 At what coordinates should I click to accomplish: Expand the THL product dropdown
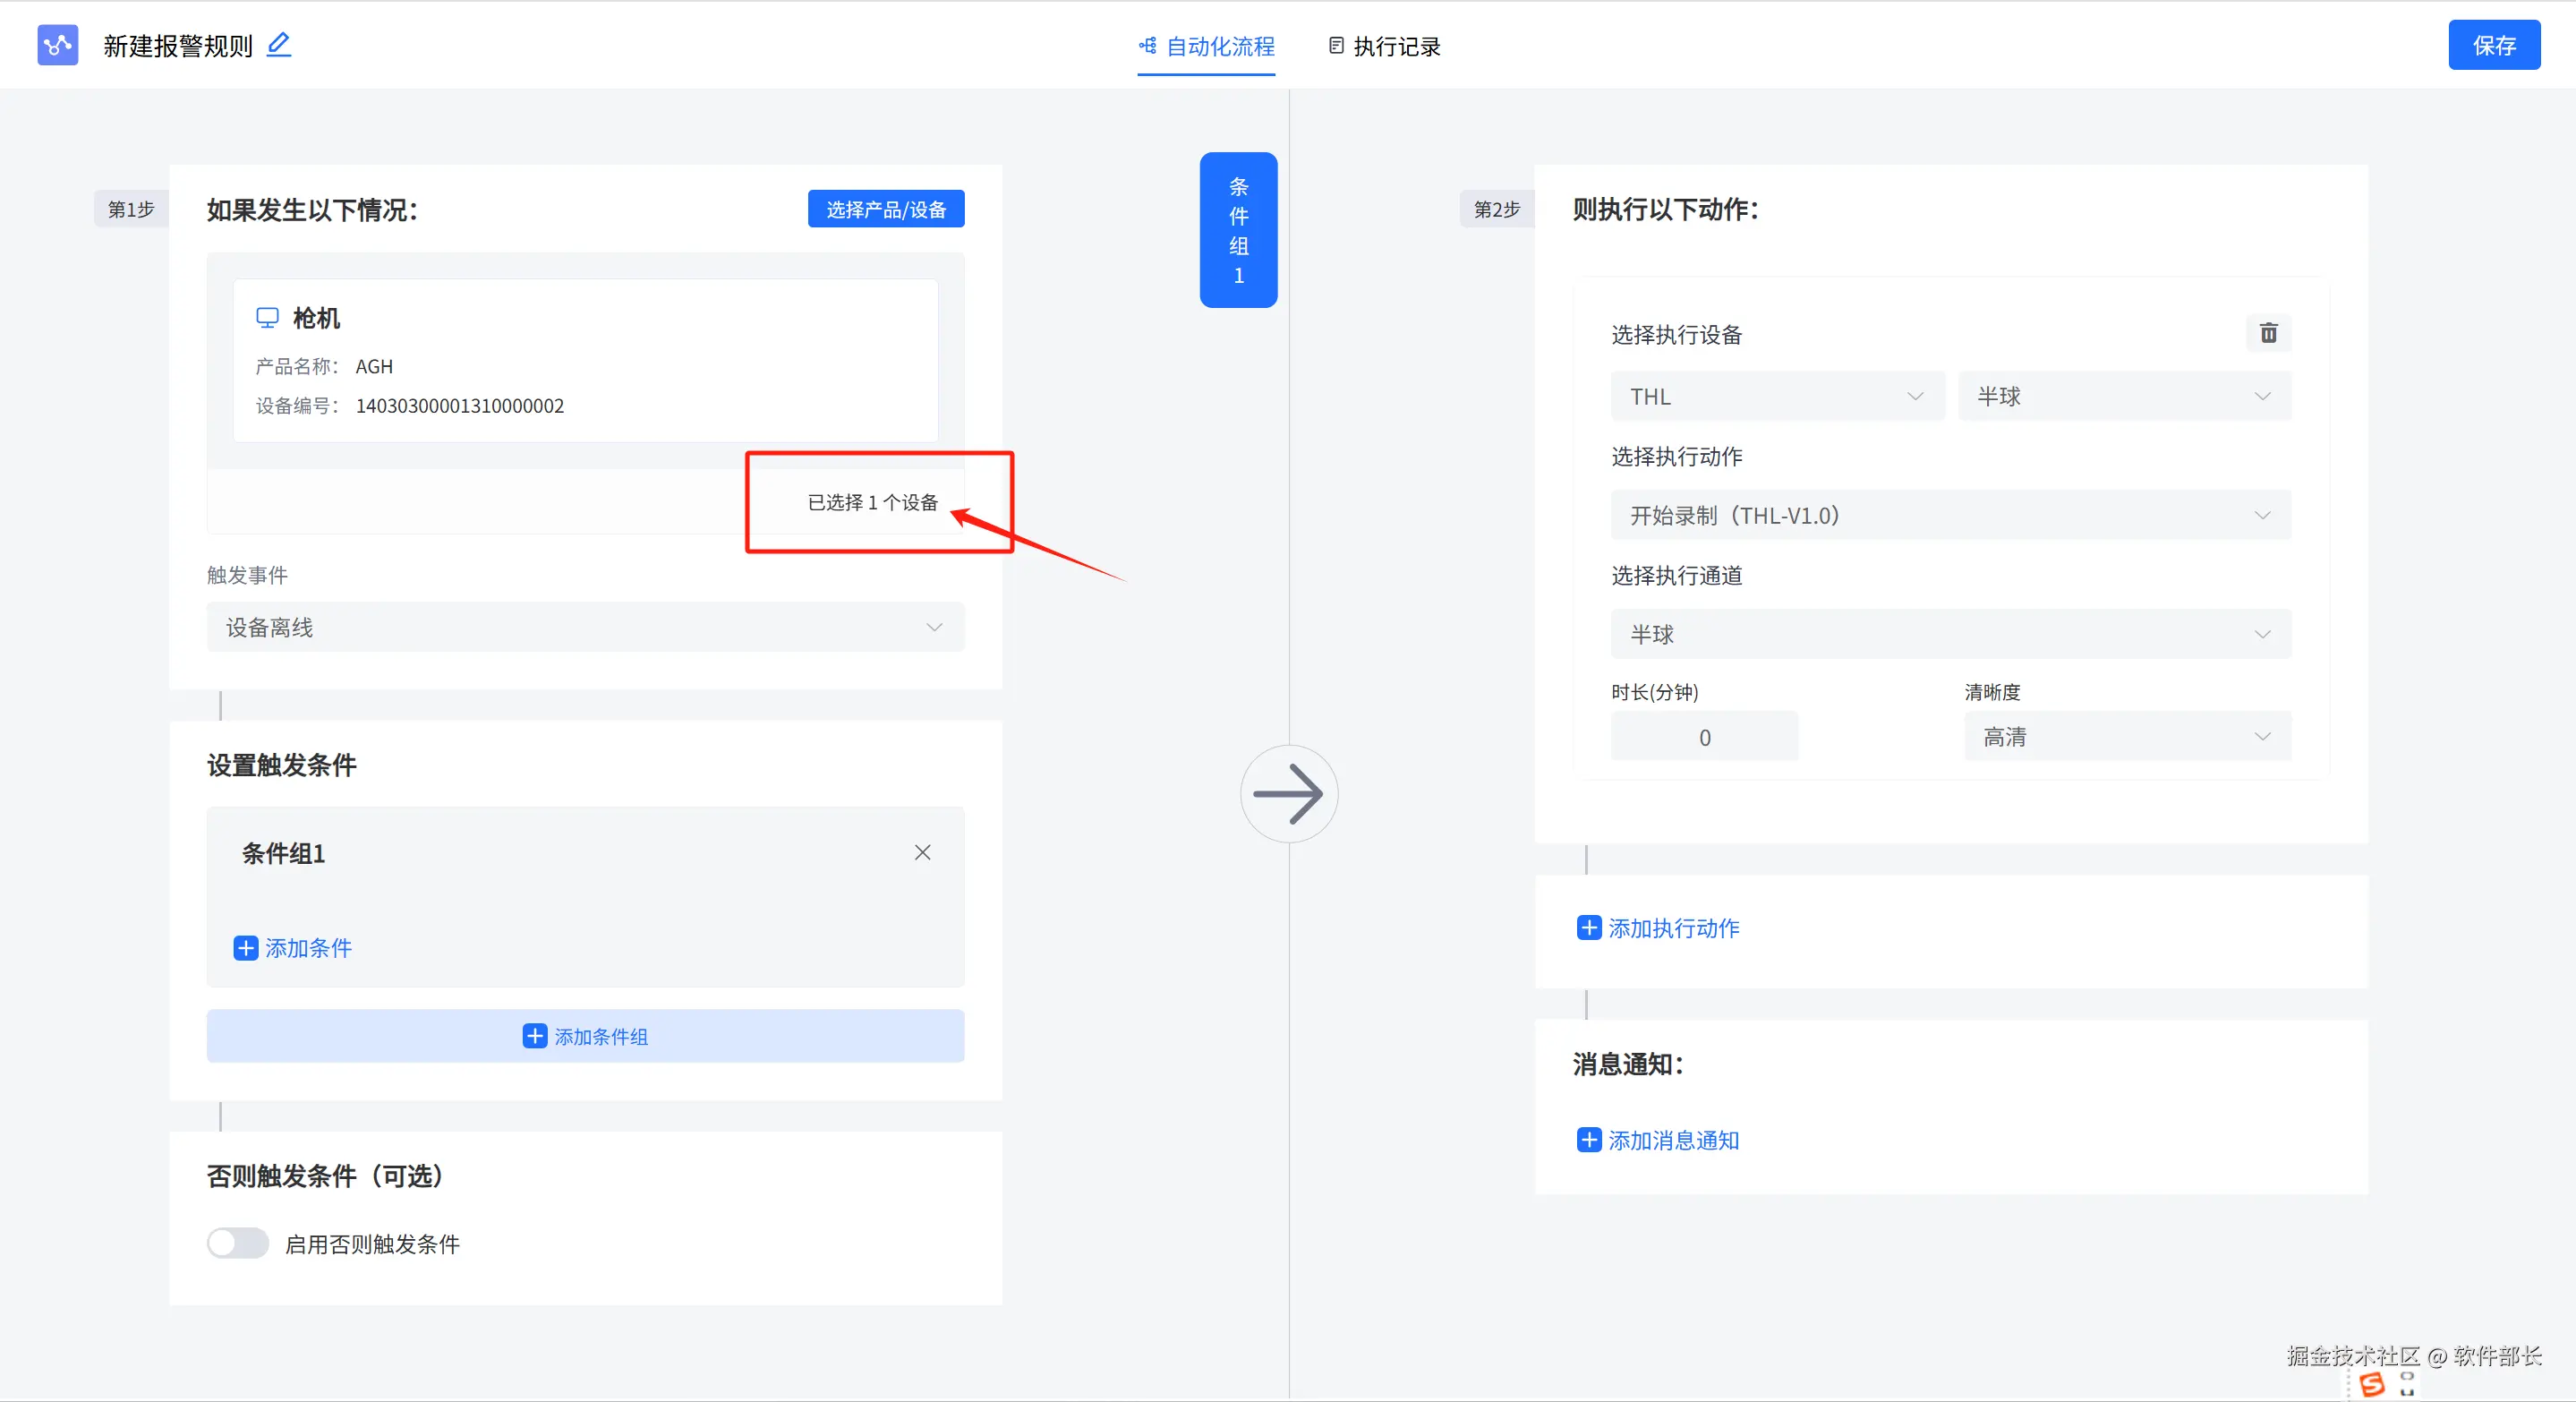pyautogui.click(x=1776, y=396)
